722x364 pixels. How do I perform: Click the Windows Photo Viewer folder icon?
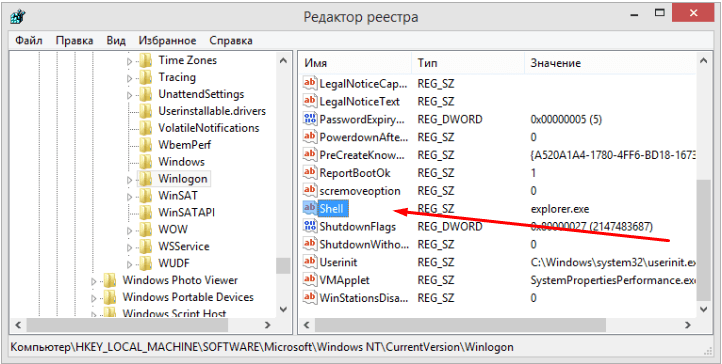110,280
